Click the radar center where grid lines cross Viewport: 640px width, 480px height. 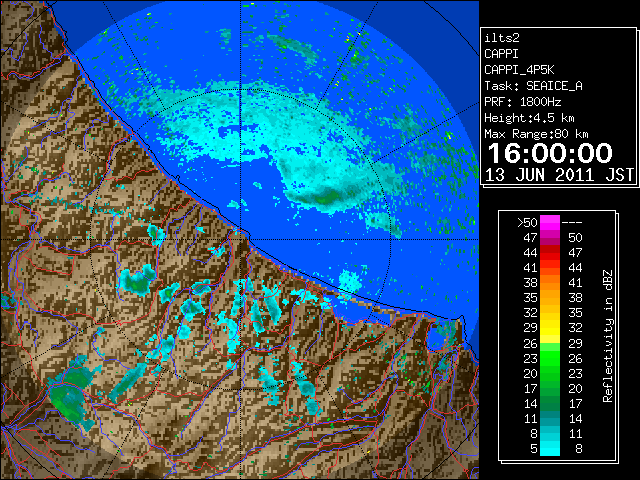click(241, 239)
